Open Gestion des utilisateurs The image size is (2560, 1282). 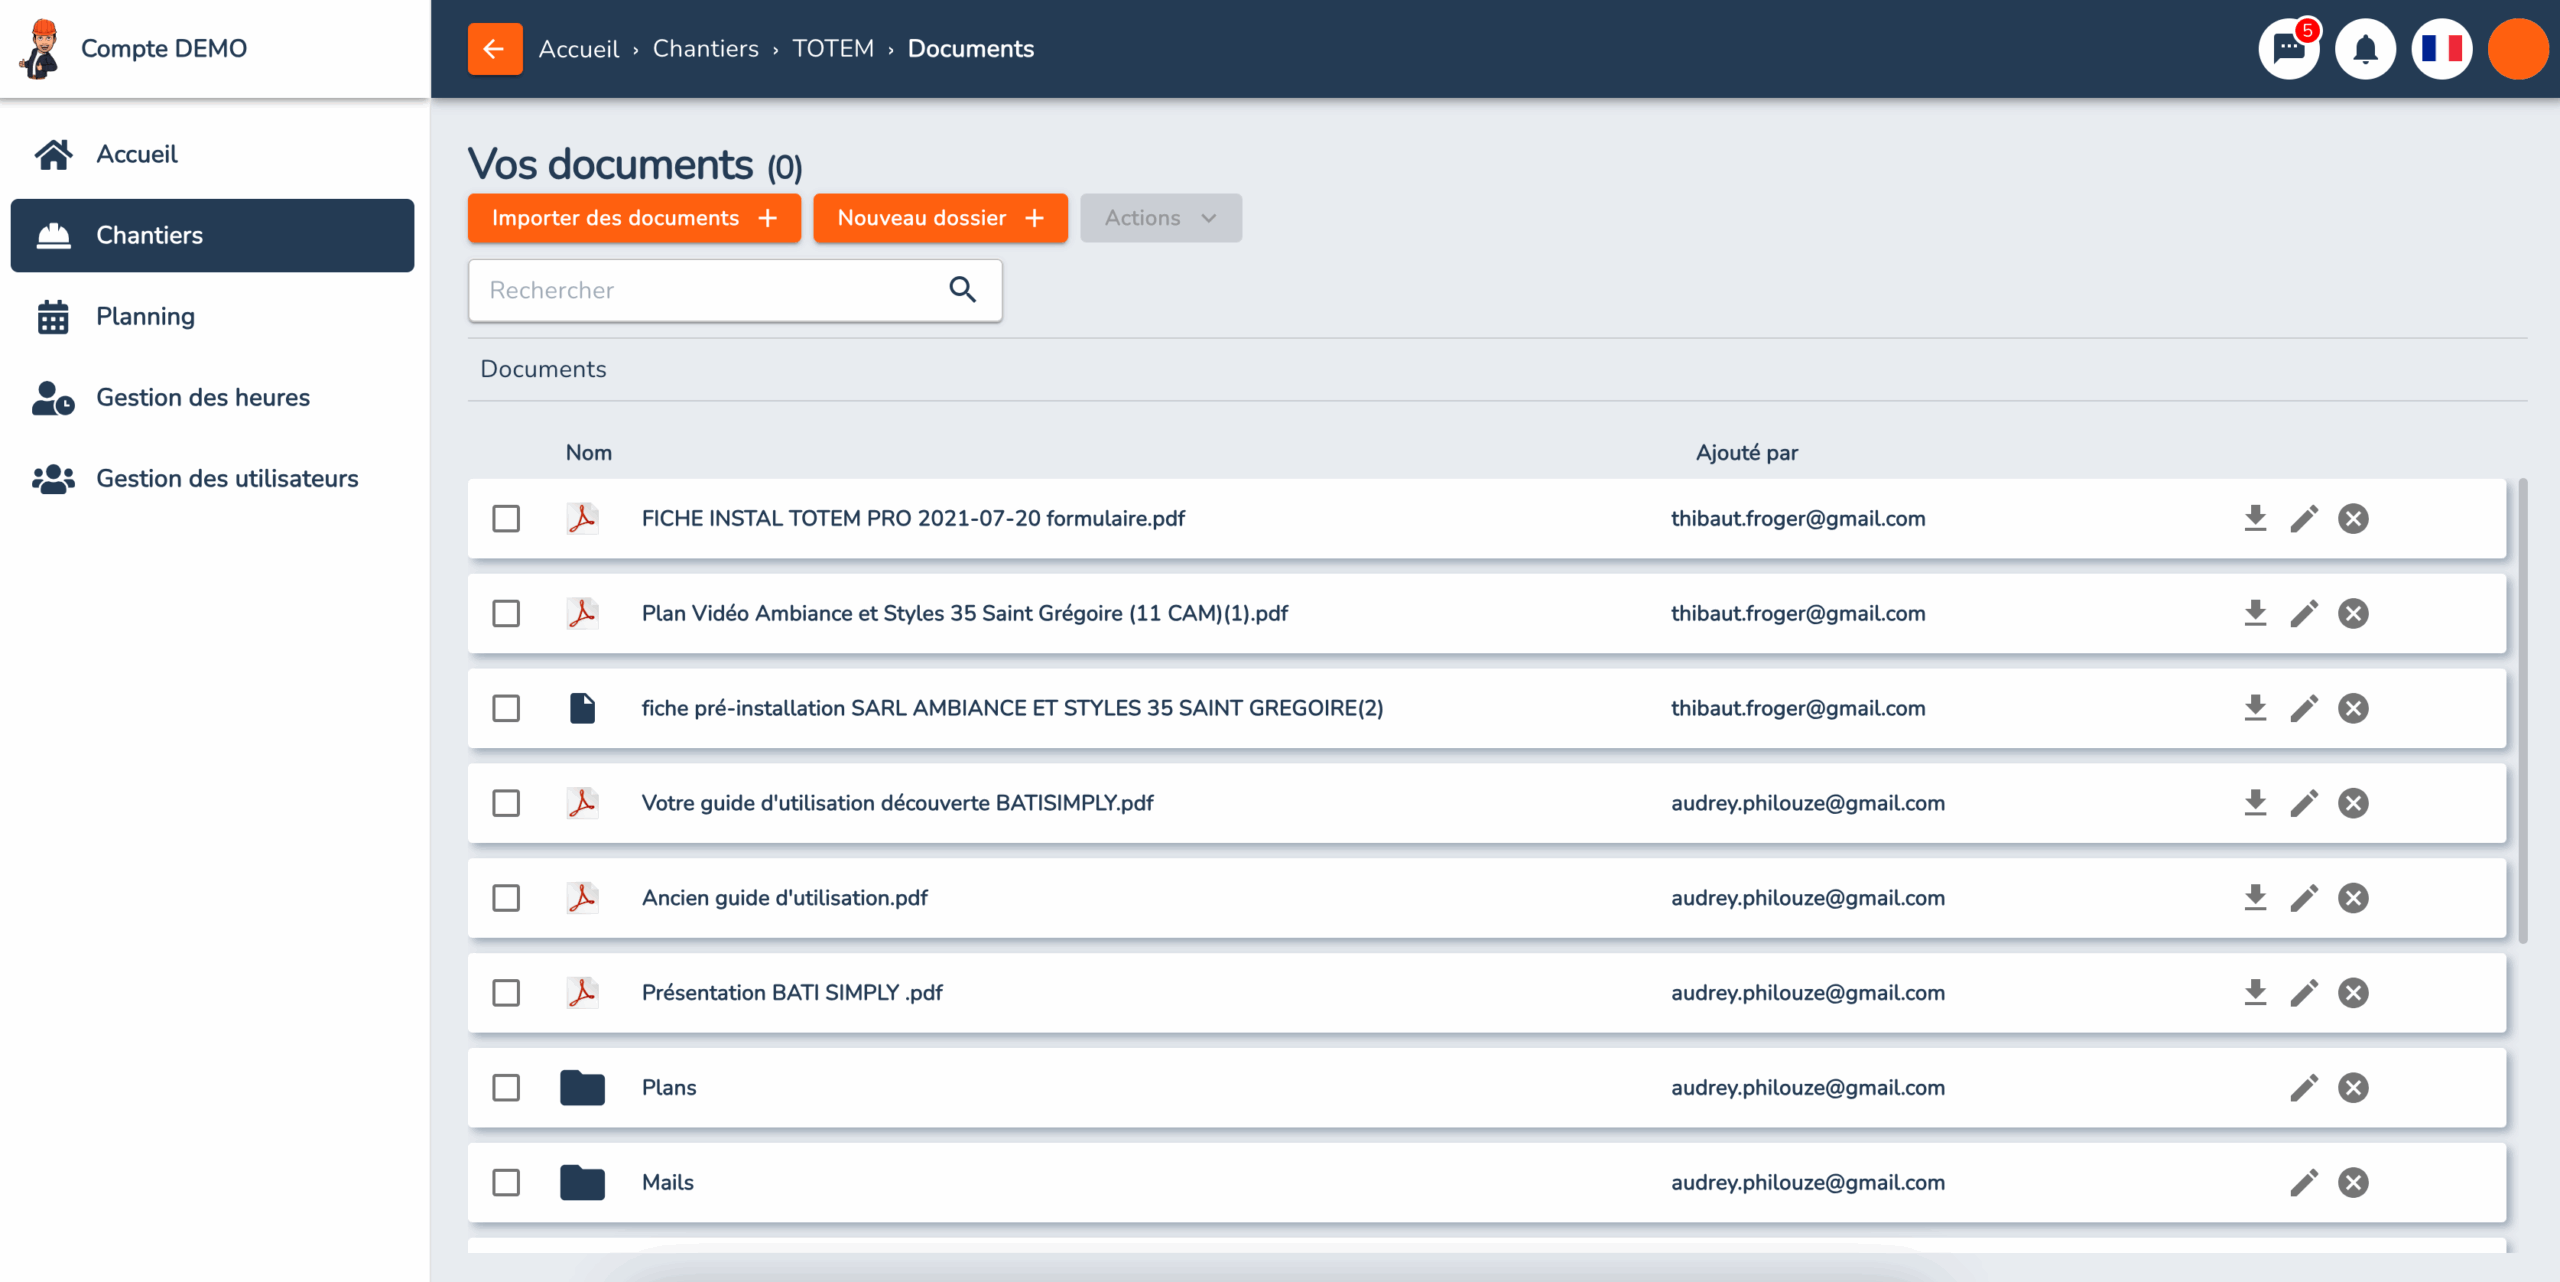[x=212, y=478]
